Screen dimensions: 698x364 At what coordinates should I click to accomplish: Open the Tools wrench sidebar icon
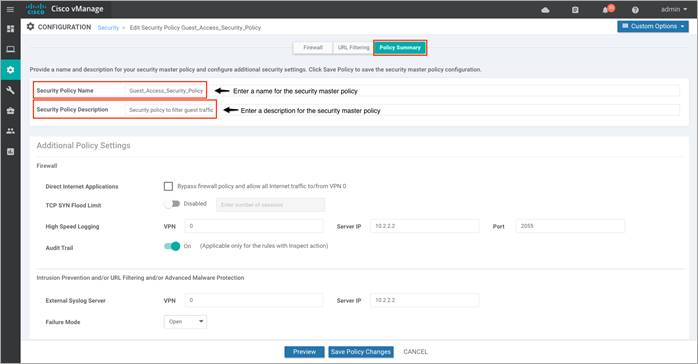[10, 90]
